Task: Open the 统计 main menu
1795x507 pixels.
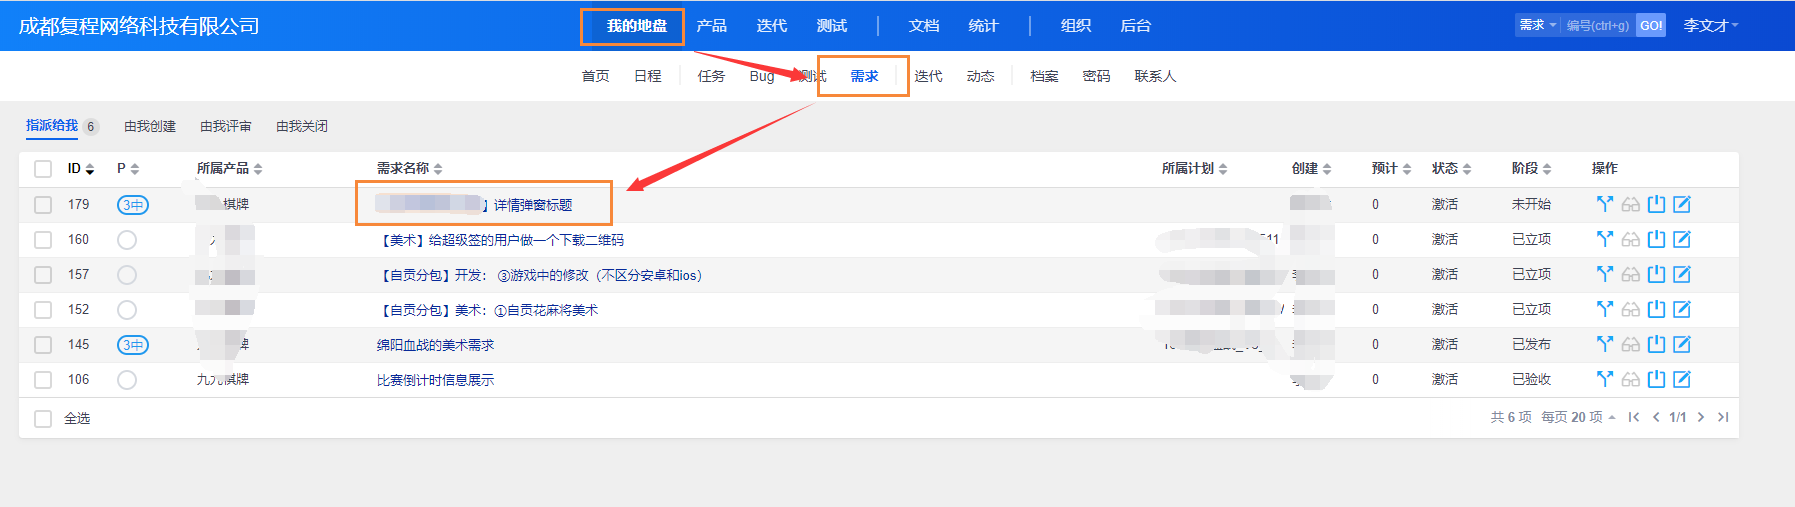Action: coord(983,26)
